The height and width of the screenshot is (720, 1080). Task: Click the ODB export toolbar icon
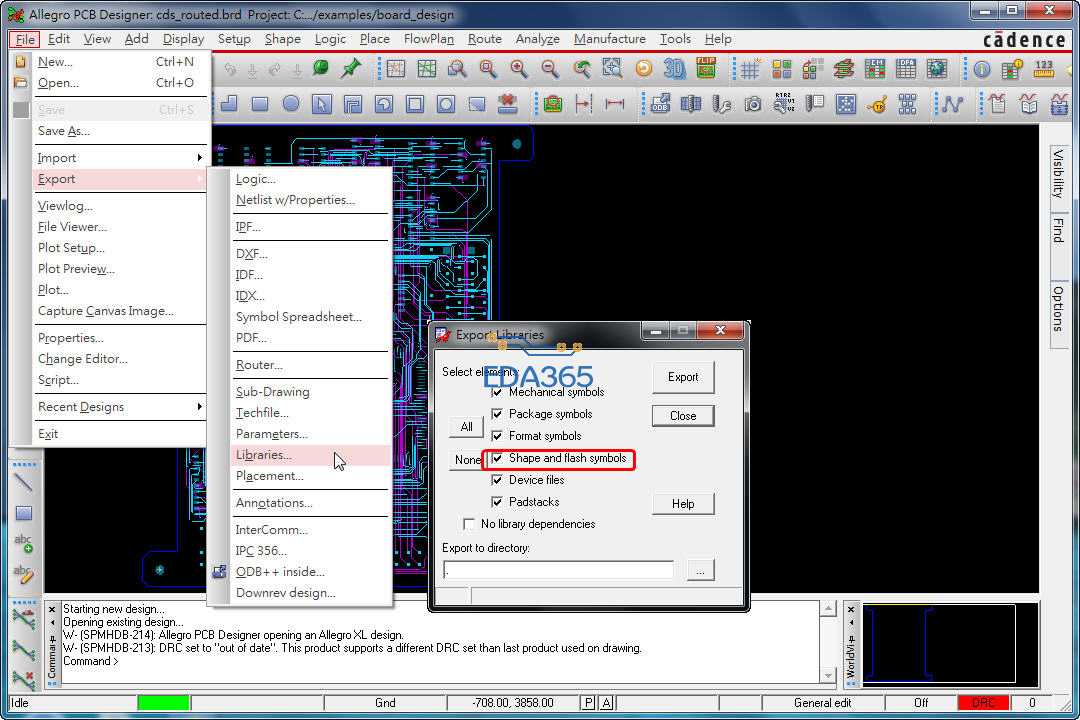coord(660,104)
